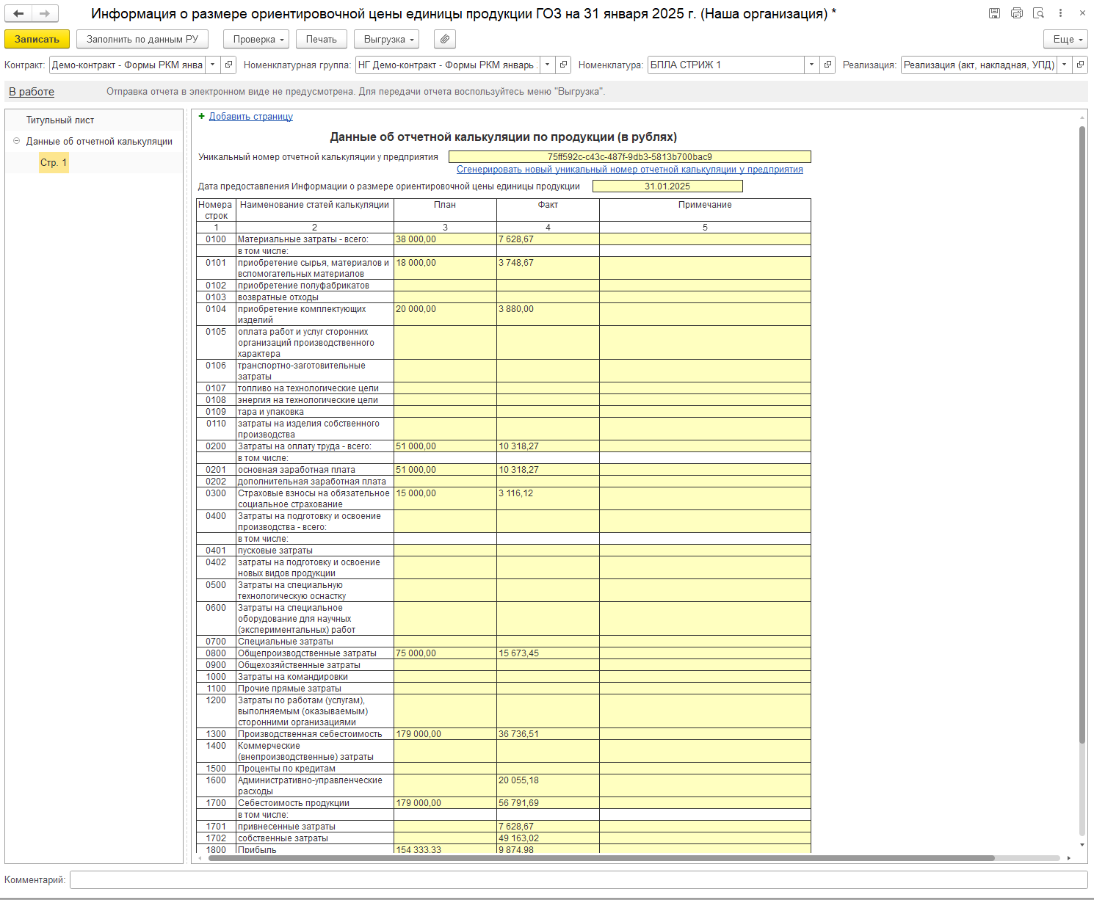Open the Реализация dropdown list
1094x900 pixels.
1064,65
